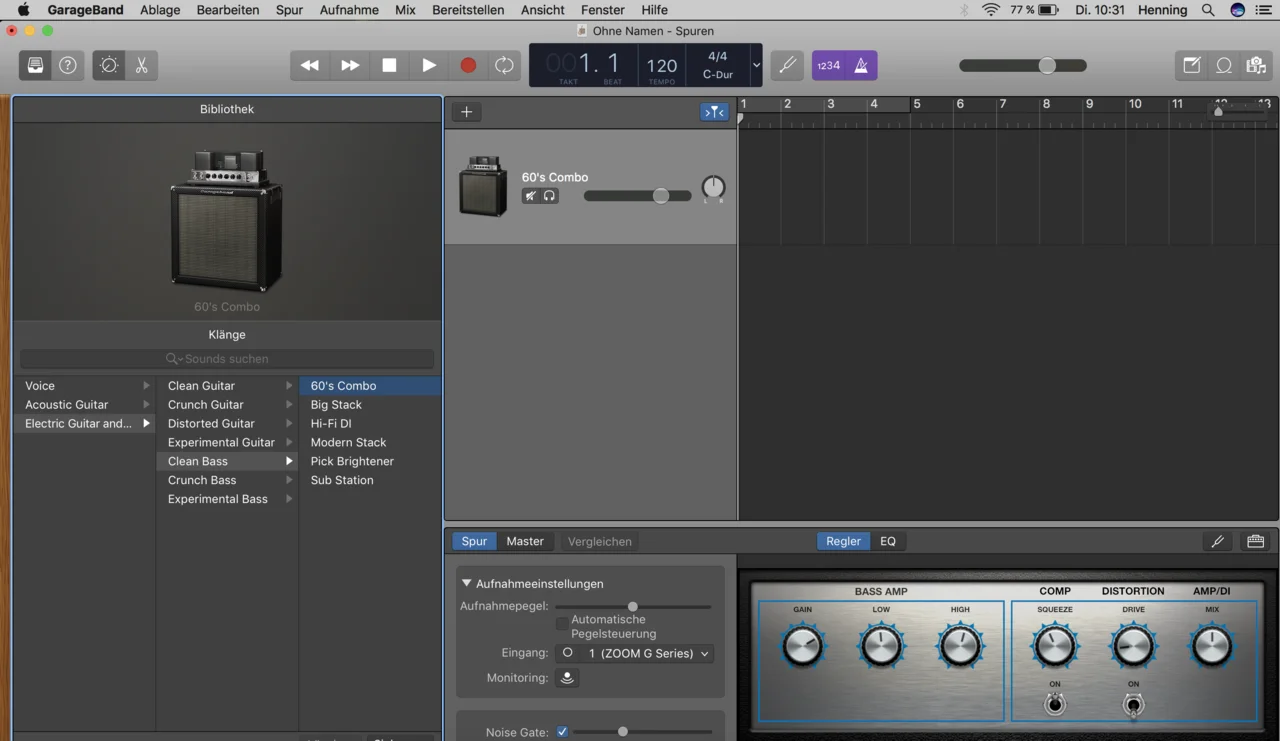This screenshot has height=741, width=1280.
Task: Click the Tuner fork icon
Action: (x=787, y=65)
